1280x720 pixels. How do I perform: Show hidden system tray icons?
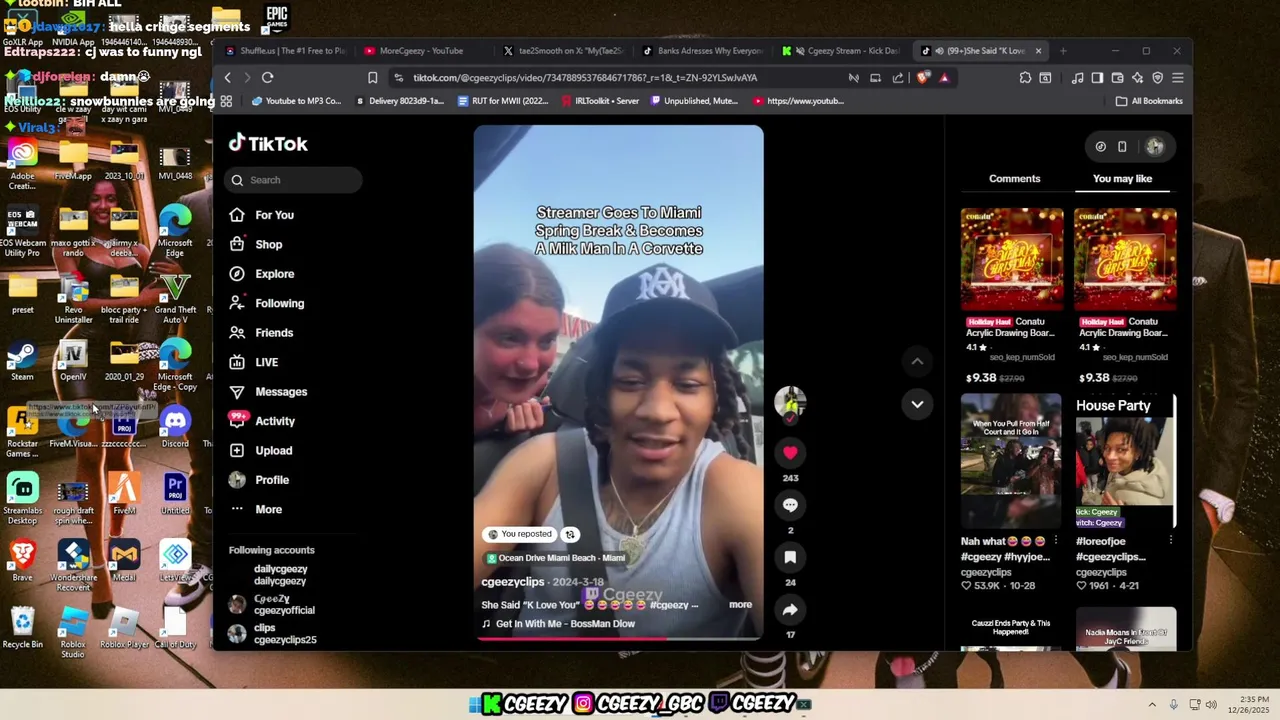[1152, 705]
